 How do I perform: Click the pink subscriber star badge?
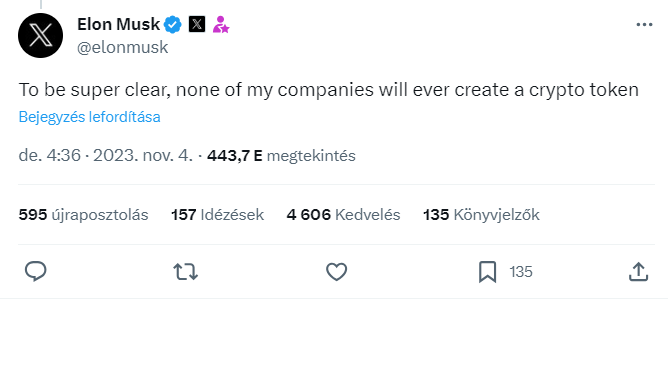(x=221, y=24)
